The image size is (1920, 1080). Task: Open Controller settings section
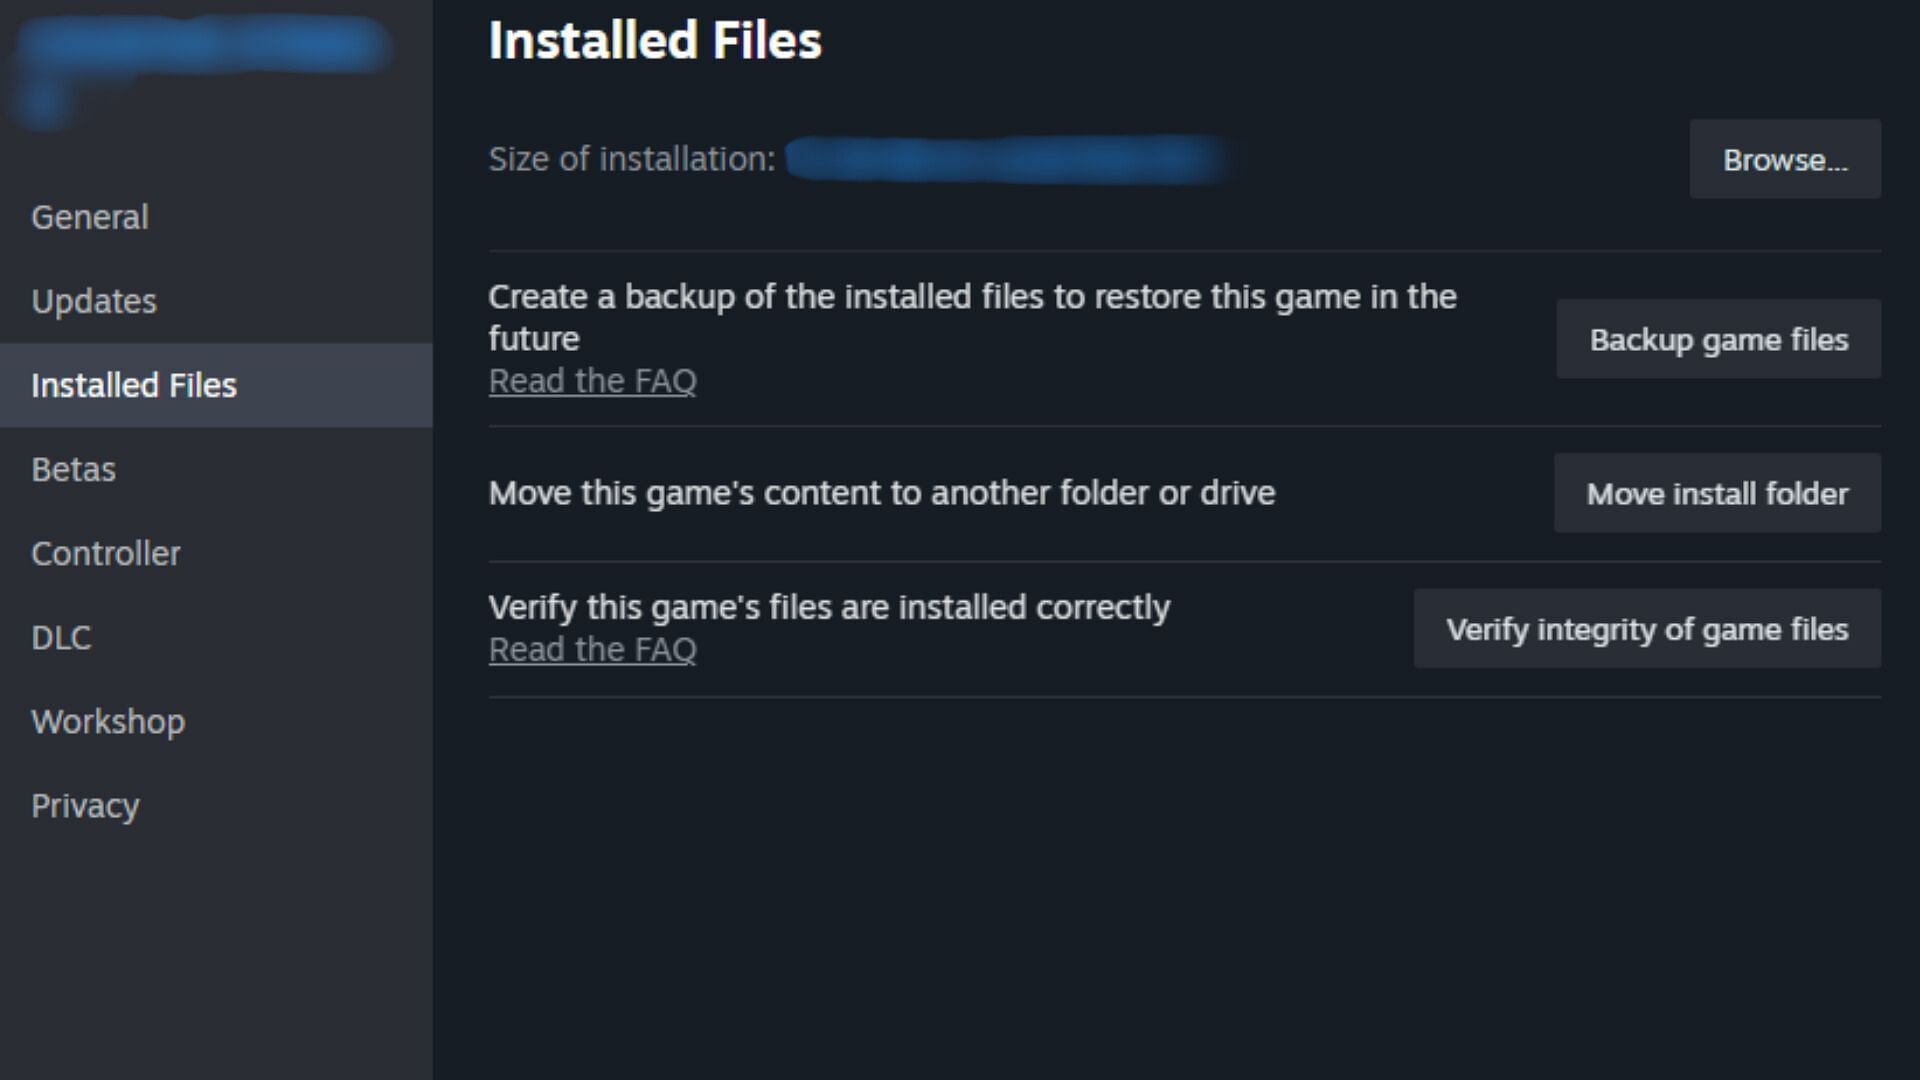tap(105, 553)
